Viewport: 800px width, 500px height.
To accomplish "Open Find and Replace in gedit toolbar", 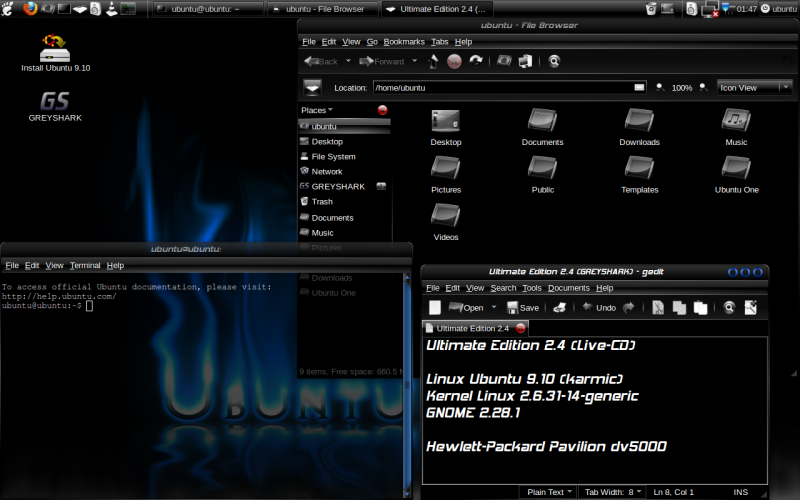I will (751, 307).
